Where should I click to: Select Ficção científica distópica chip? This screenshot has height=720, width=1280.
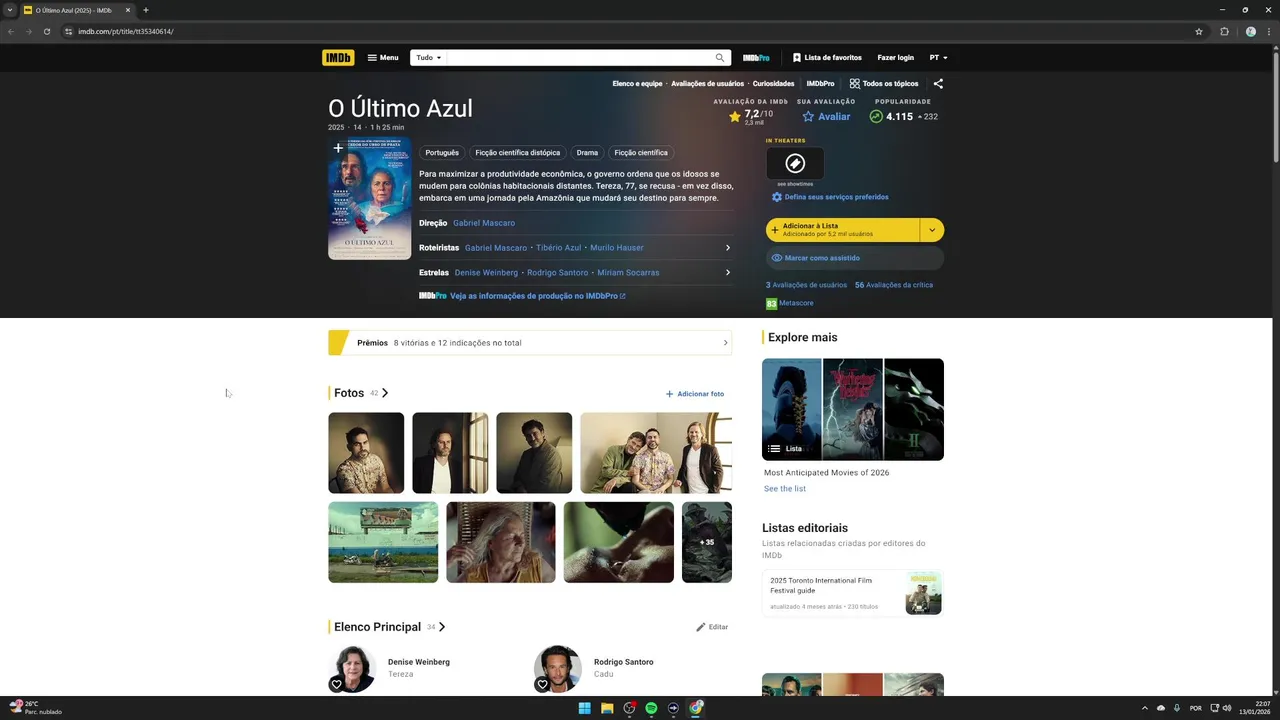[x=517, y=153]
